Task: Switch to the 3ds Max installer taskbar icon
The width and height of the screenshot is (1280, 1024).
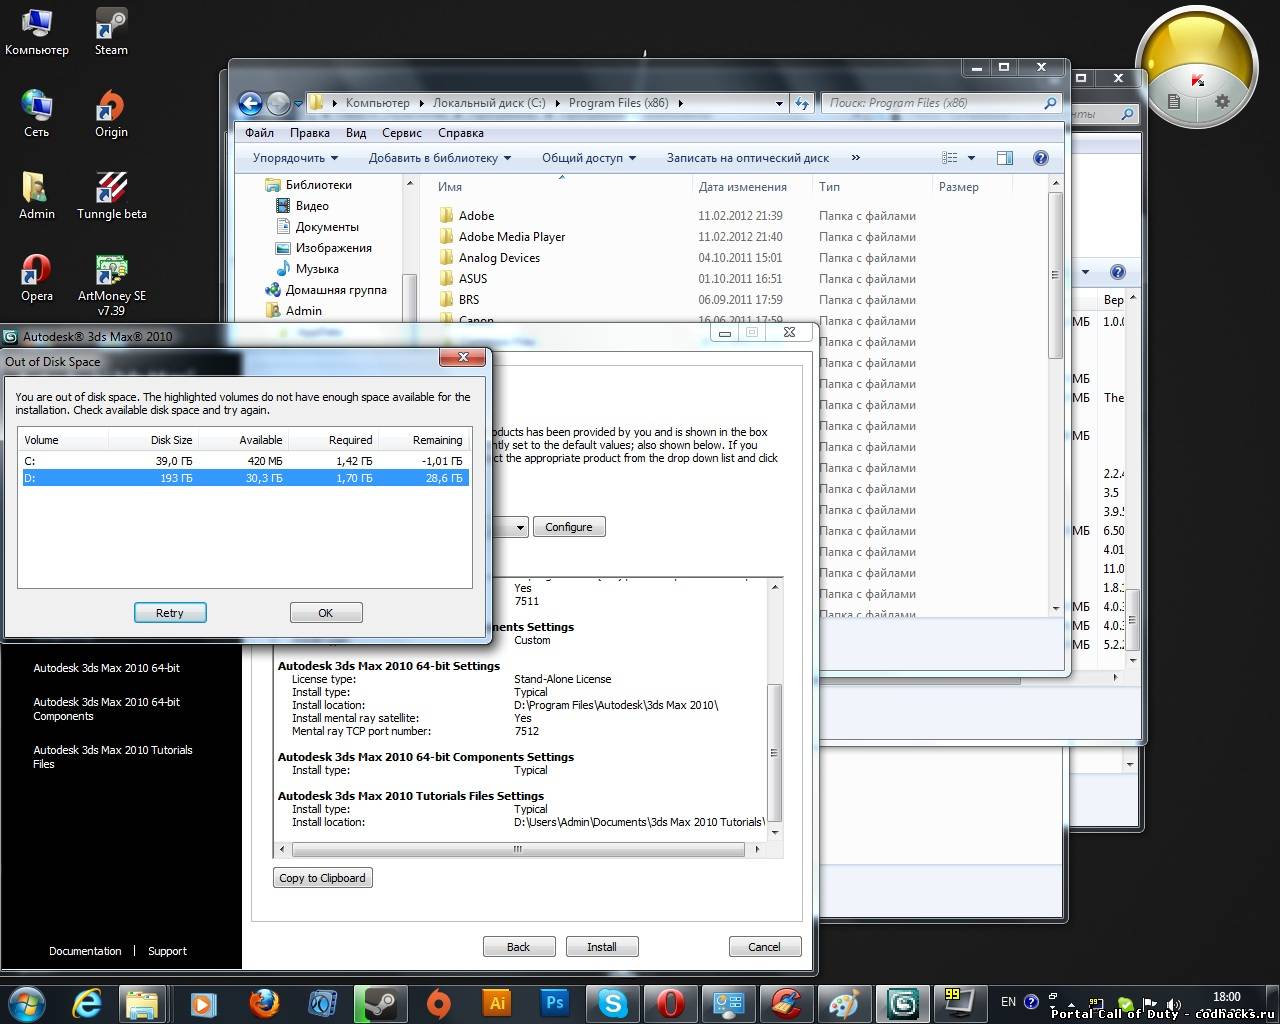Action: [902, 1003]
